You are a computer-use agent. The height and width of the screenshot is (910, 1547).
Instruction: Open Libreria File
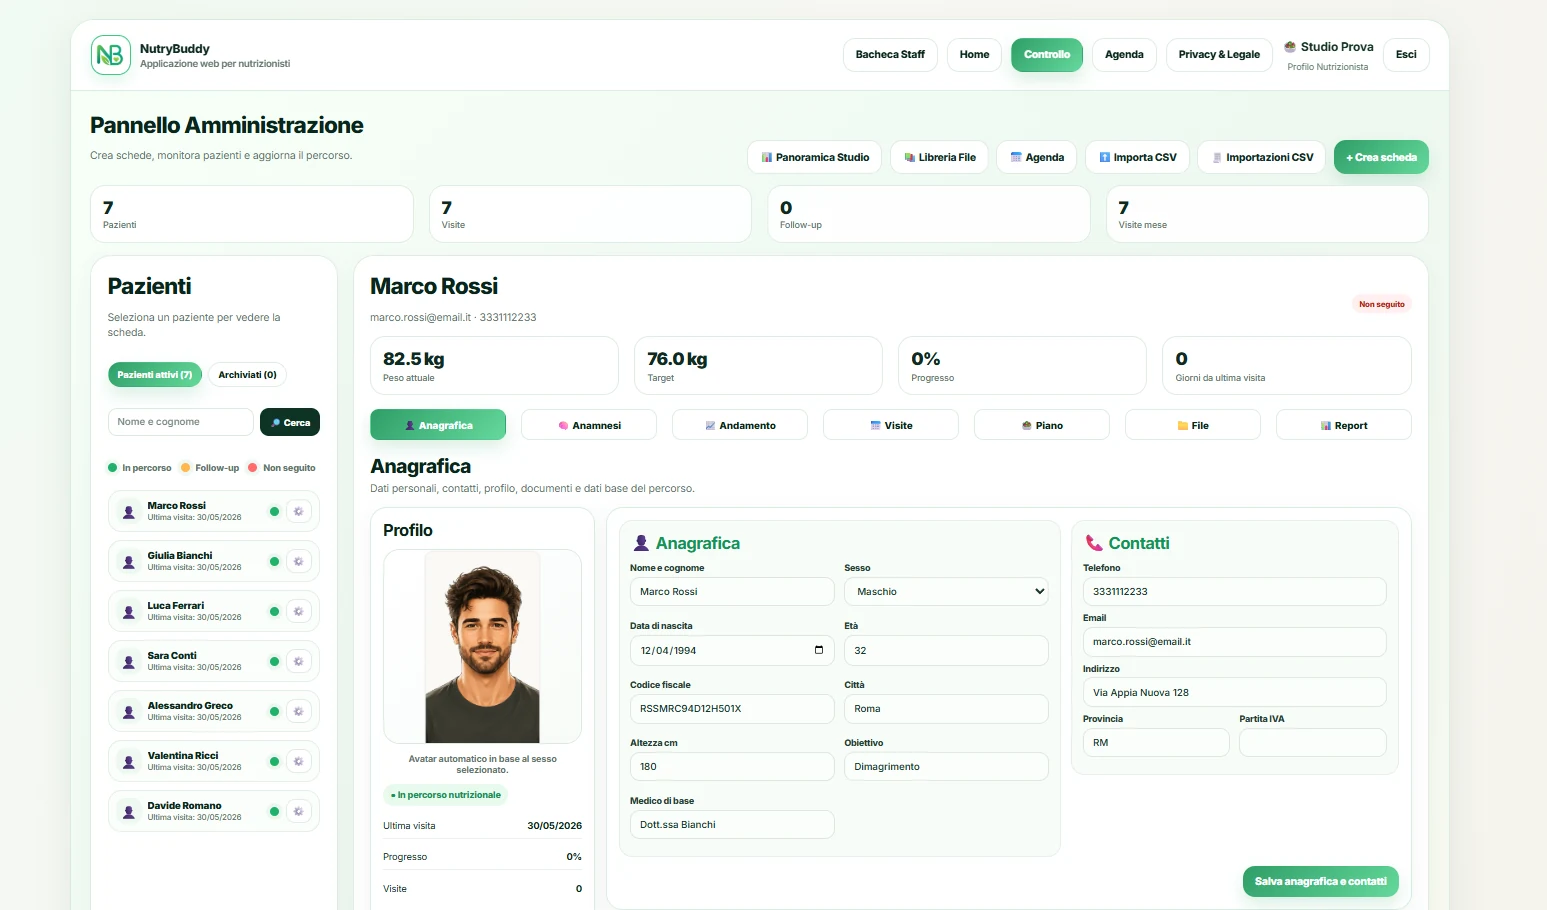tap(940, 157)
